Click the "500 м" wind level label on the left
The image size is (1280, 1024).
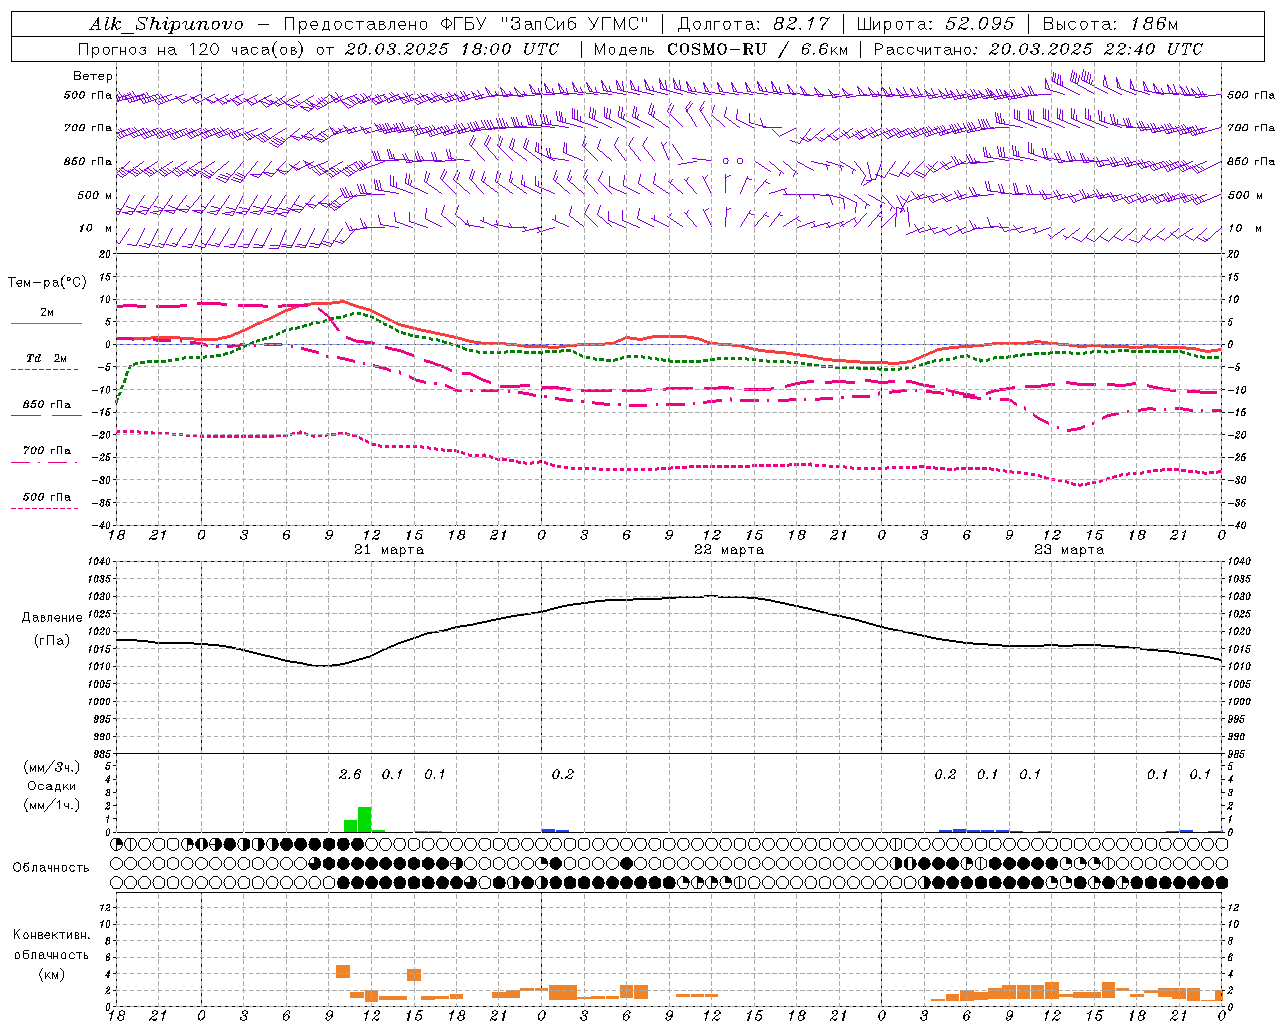[x=95, y=195]
